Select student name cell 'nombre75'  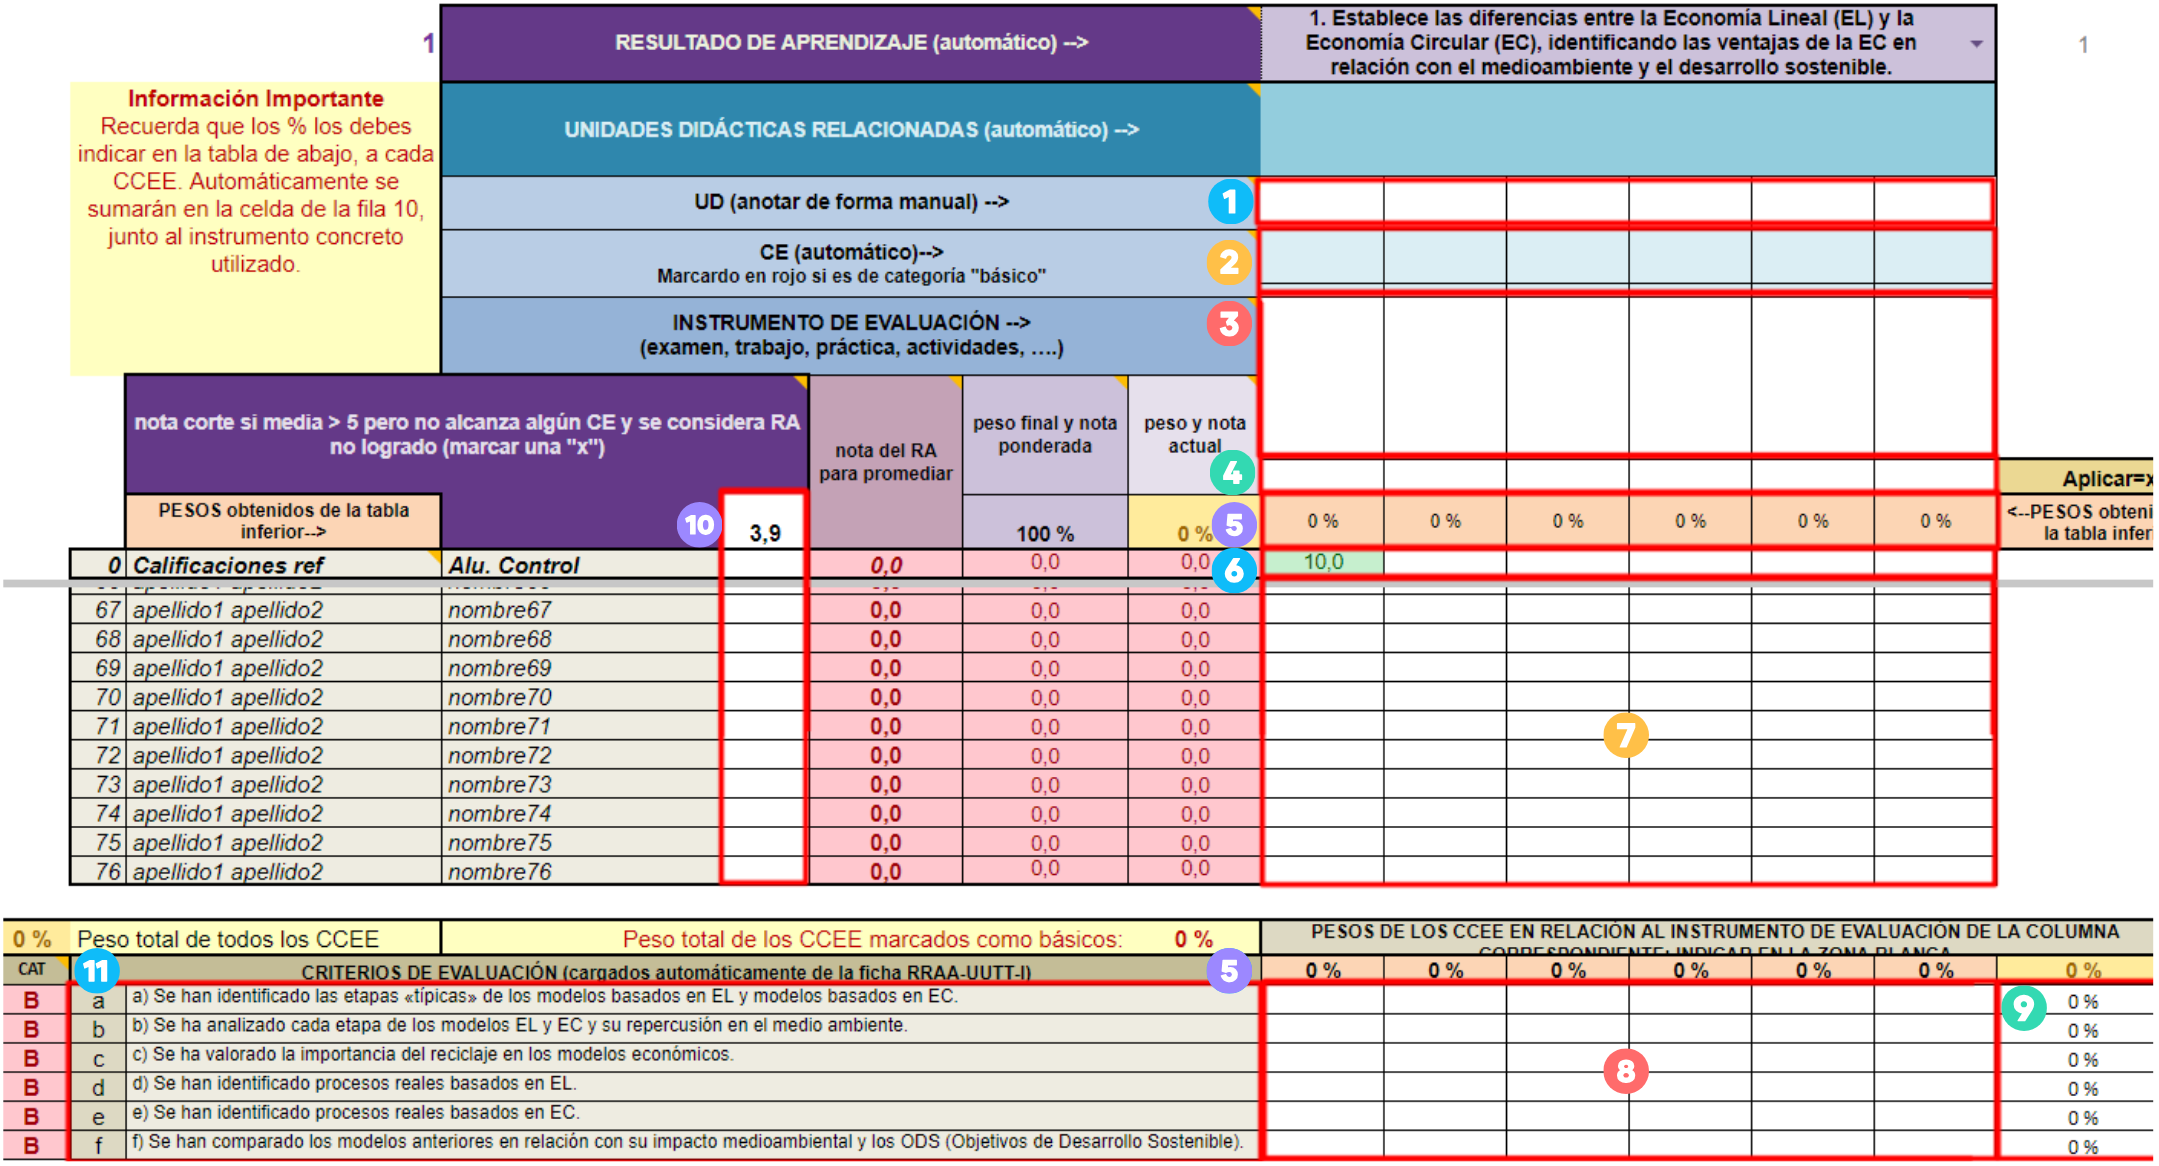[582, 842]
